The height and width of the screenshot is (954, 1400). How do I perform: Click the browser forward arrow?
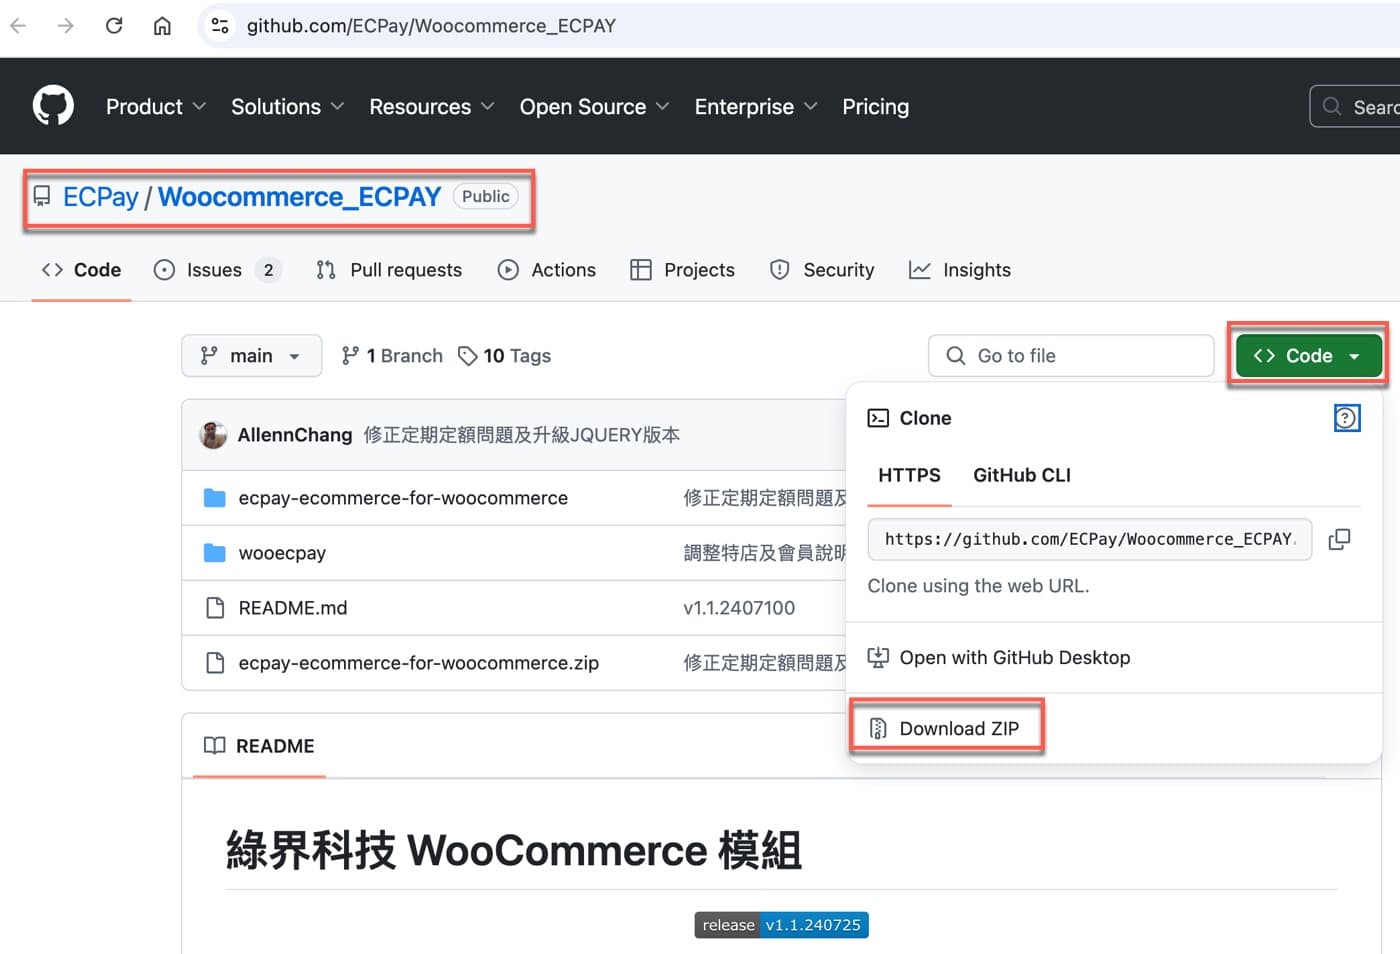pyautogui.click(x=66, y=25)
